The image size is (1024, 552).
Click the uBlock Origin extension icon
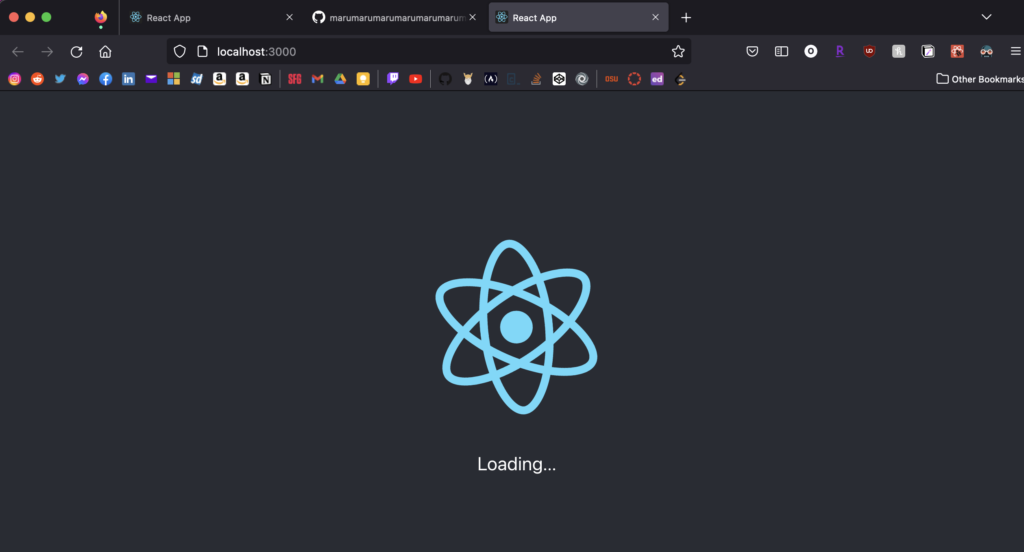(869, 52)
